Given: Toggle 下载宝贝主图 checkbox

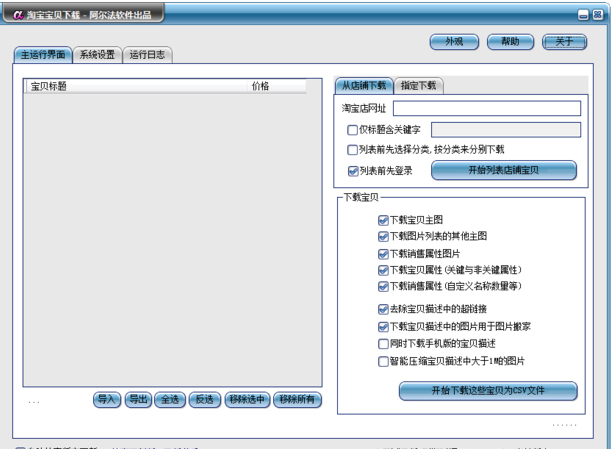Looking at the screenshot, I should (x=383, y=220).
